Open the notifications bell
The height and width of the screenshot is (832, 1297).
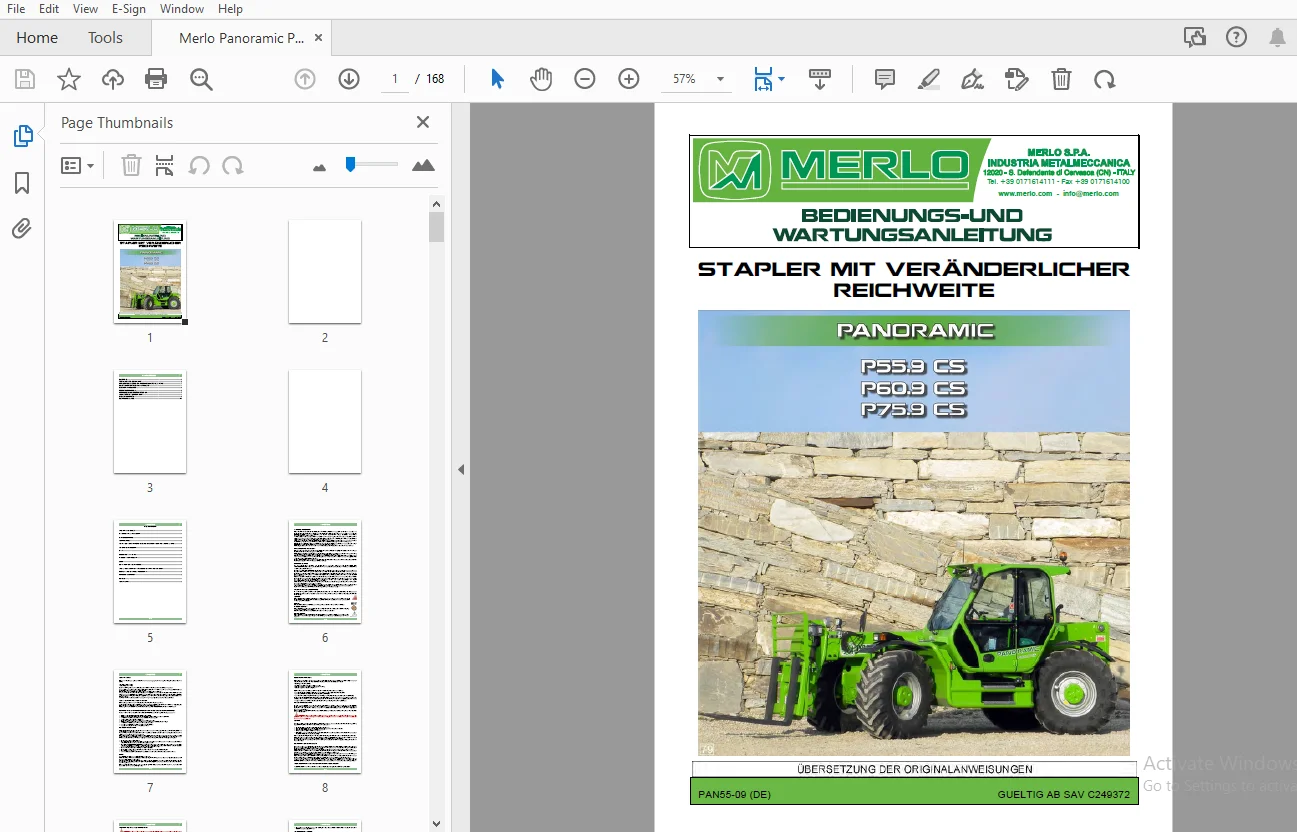tap(1277, 37)
